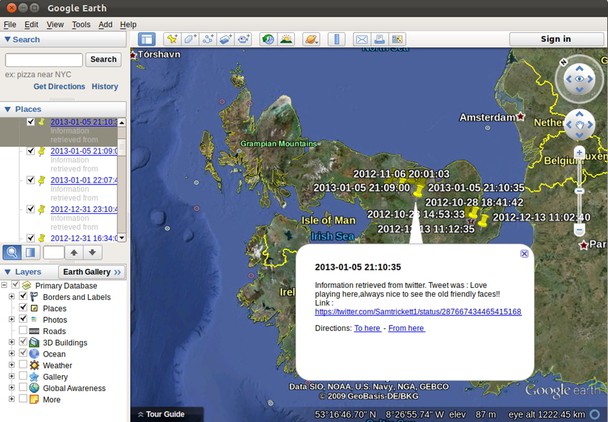The width and height of the screenshot is (608, 422).
Task: Click the Places list scrollbar down arrow
Action: [122, 237]
